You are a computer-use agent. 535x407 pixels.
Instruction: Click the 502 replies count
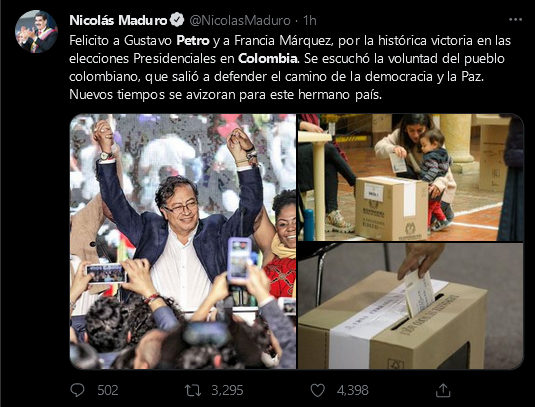[x=108, y=390]
